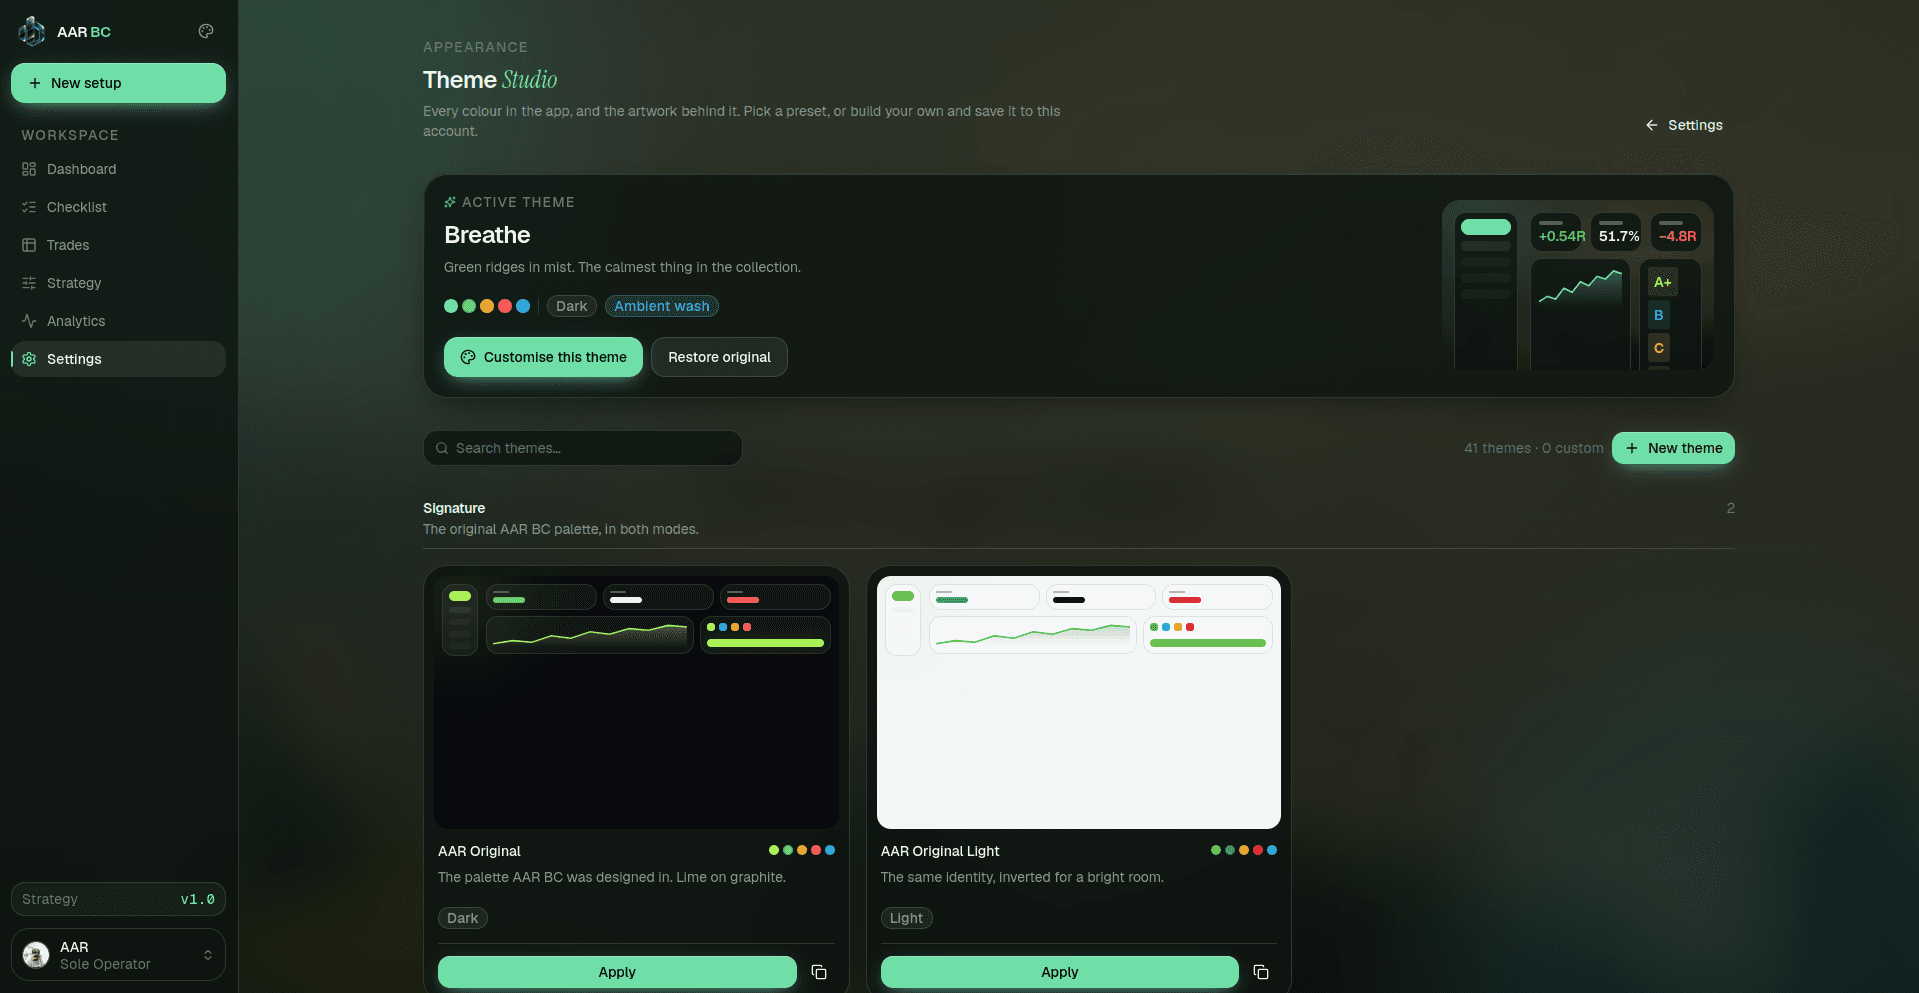Open the Trades page
Image resolution: width=1919 pixels, height=993 pixels.
point(118,245)
